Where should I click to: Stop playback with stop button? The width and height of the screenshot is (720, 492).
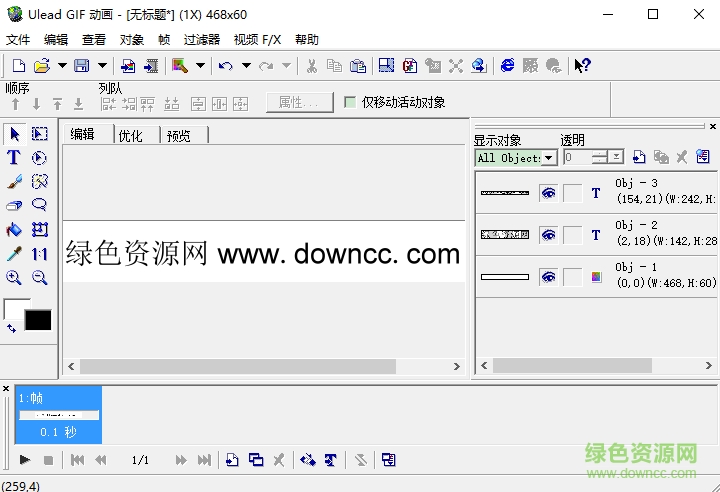48,460
